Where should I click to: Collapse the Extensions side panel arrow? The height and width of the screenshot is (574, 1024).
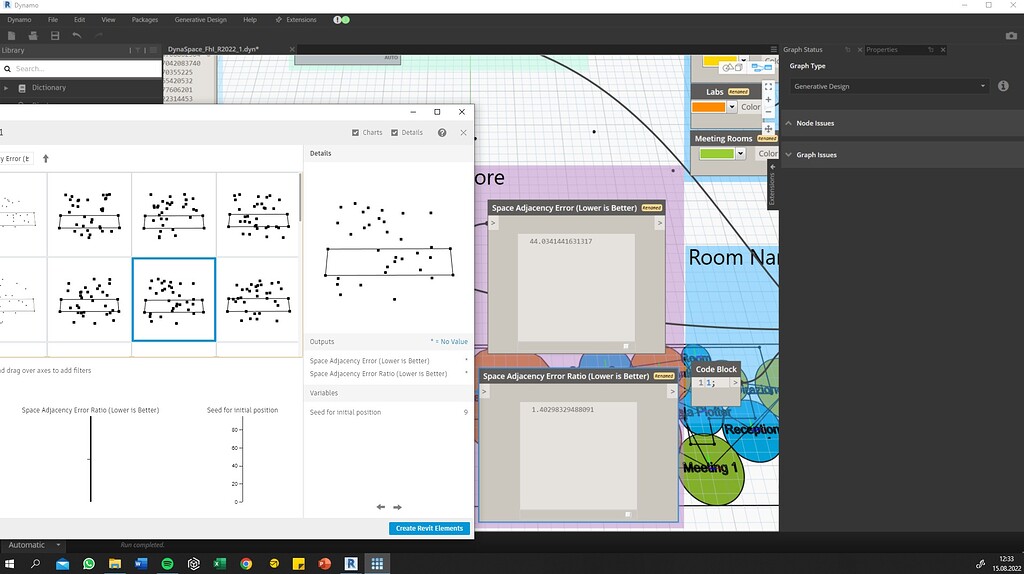[x=772, y=167]
